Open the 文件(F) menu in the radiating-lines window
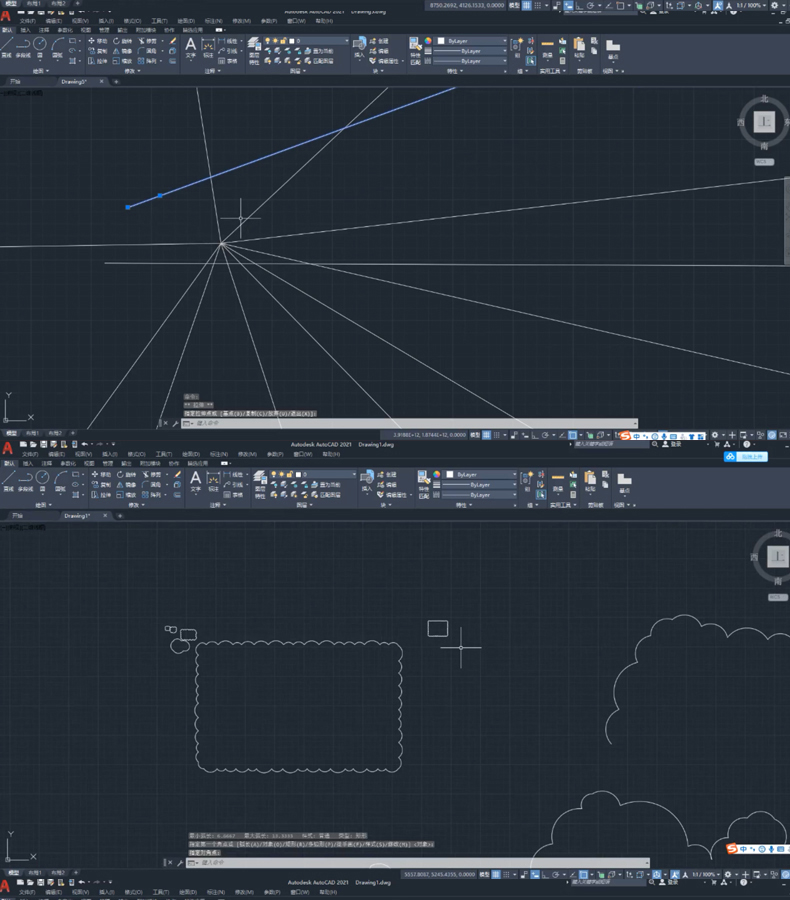This screenshot has width=790, height=900. [28, 21]
